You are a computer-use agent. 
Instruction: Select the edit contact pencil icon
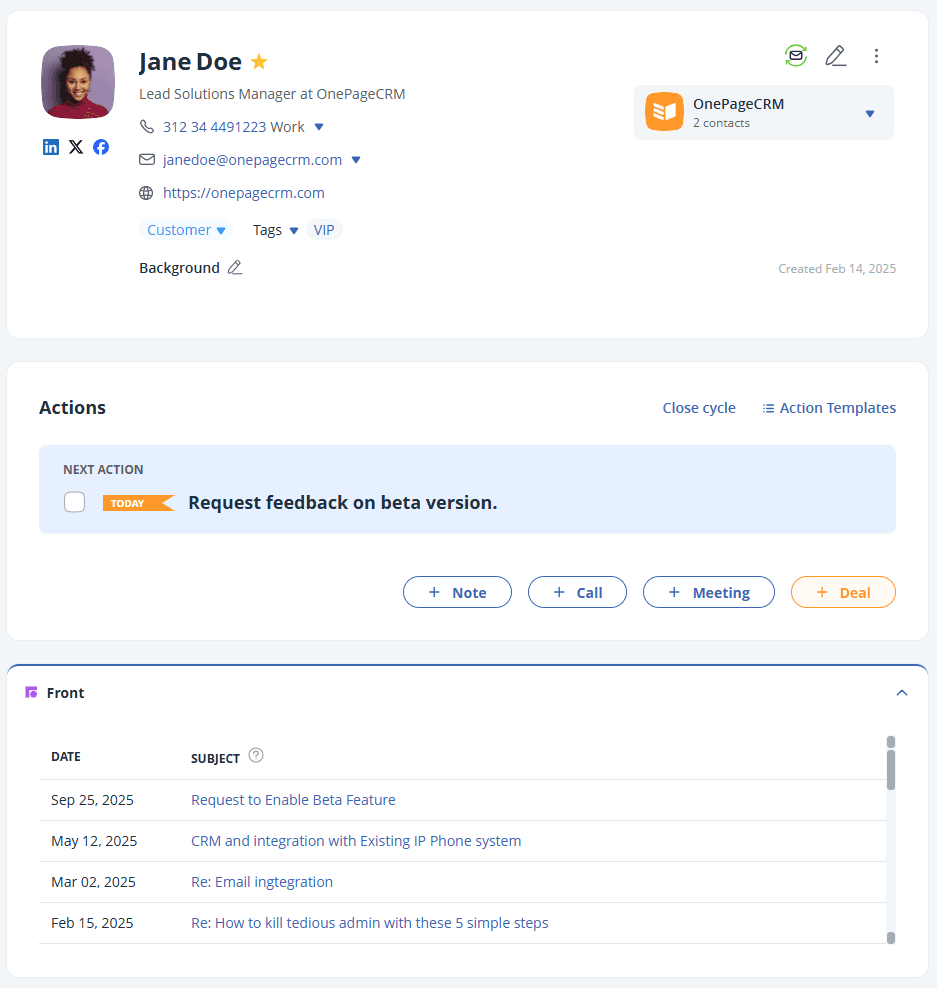pos(836,55)
